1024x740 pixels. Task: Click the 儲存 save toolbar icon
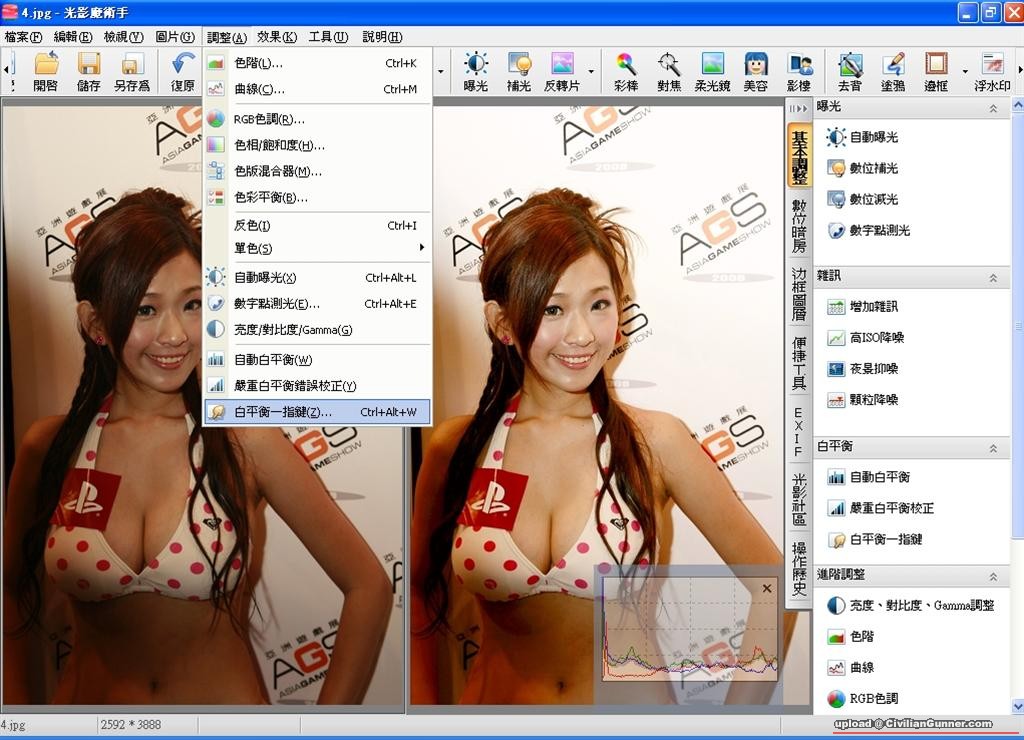[x=89, y=71]
